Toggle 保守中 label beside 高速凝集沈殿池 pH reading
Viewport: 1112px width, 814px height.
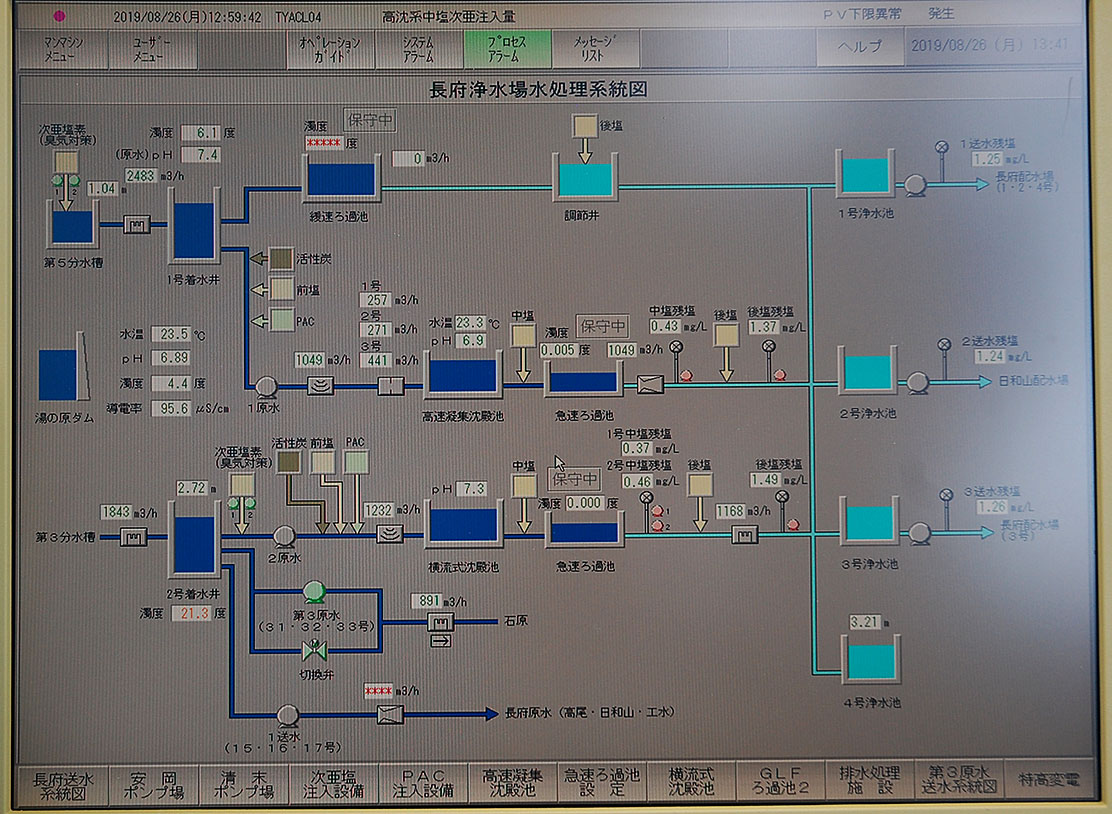(x=603, y=326)
